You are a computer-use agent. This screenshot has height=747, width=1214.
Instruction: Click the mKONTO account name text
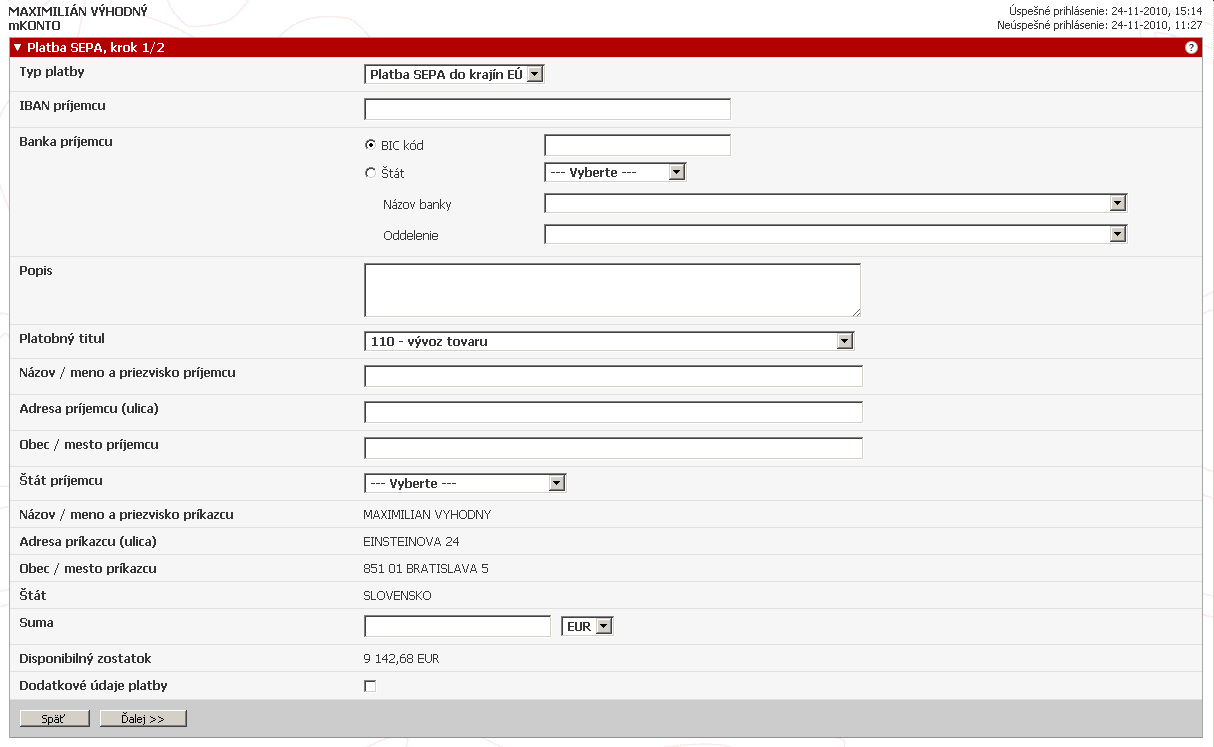(34, 25)
